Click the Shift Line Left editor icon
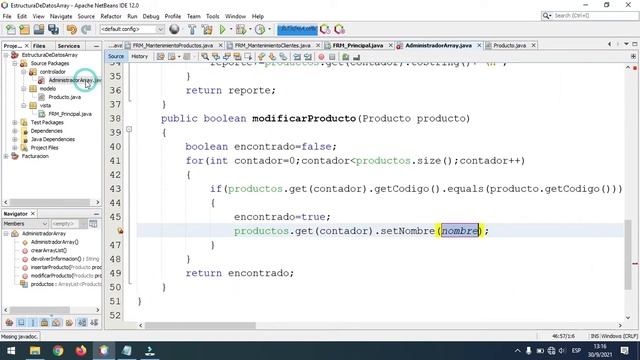The image size is (640, 360). click(297, 57)
